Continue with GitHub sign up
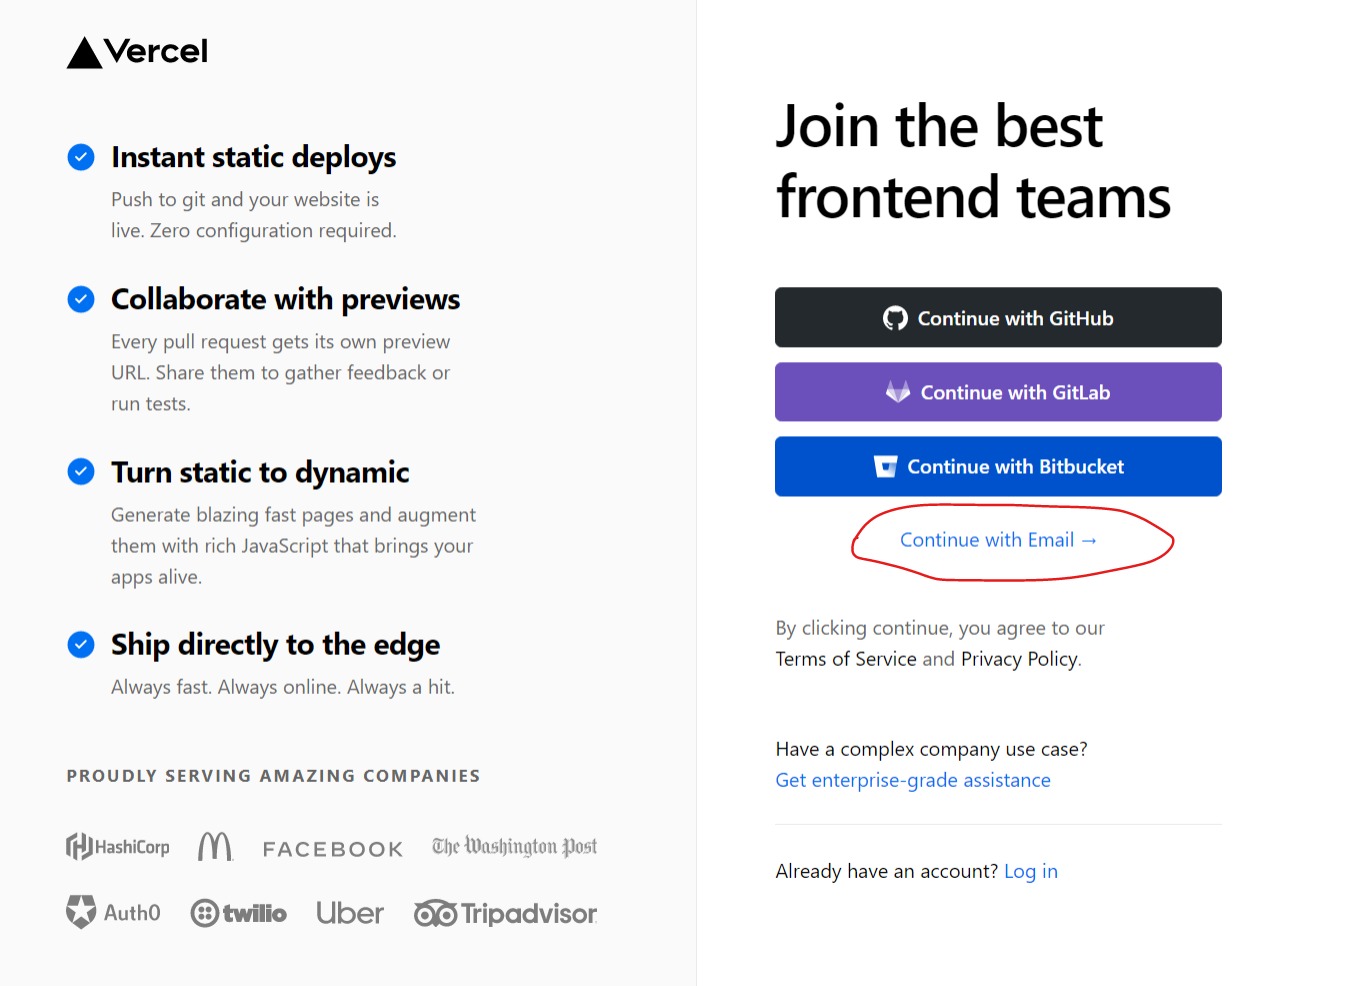Screen dimensions: 1346x986 click(x=998, y=318)
